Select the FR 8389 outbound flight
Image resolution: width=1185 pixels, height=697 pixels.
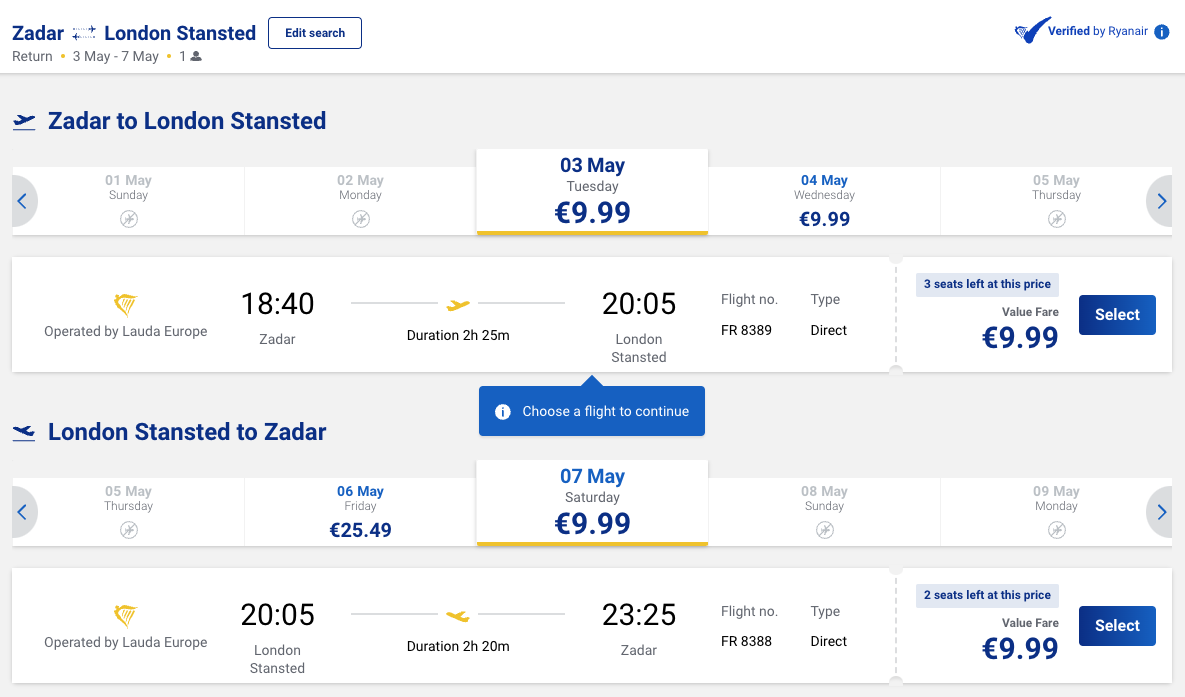[1117, 315]
